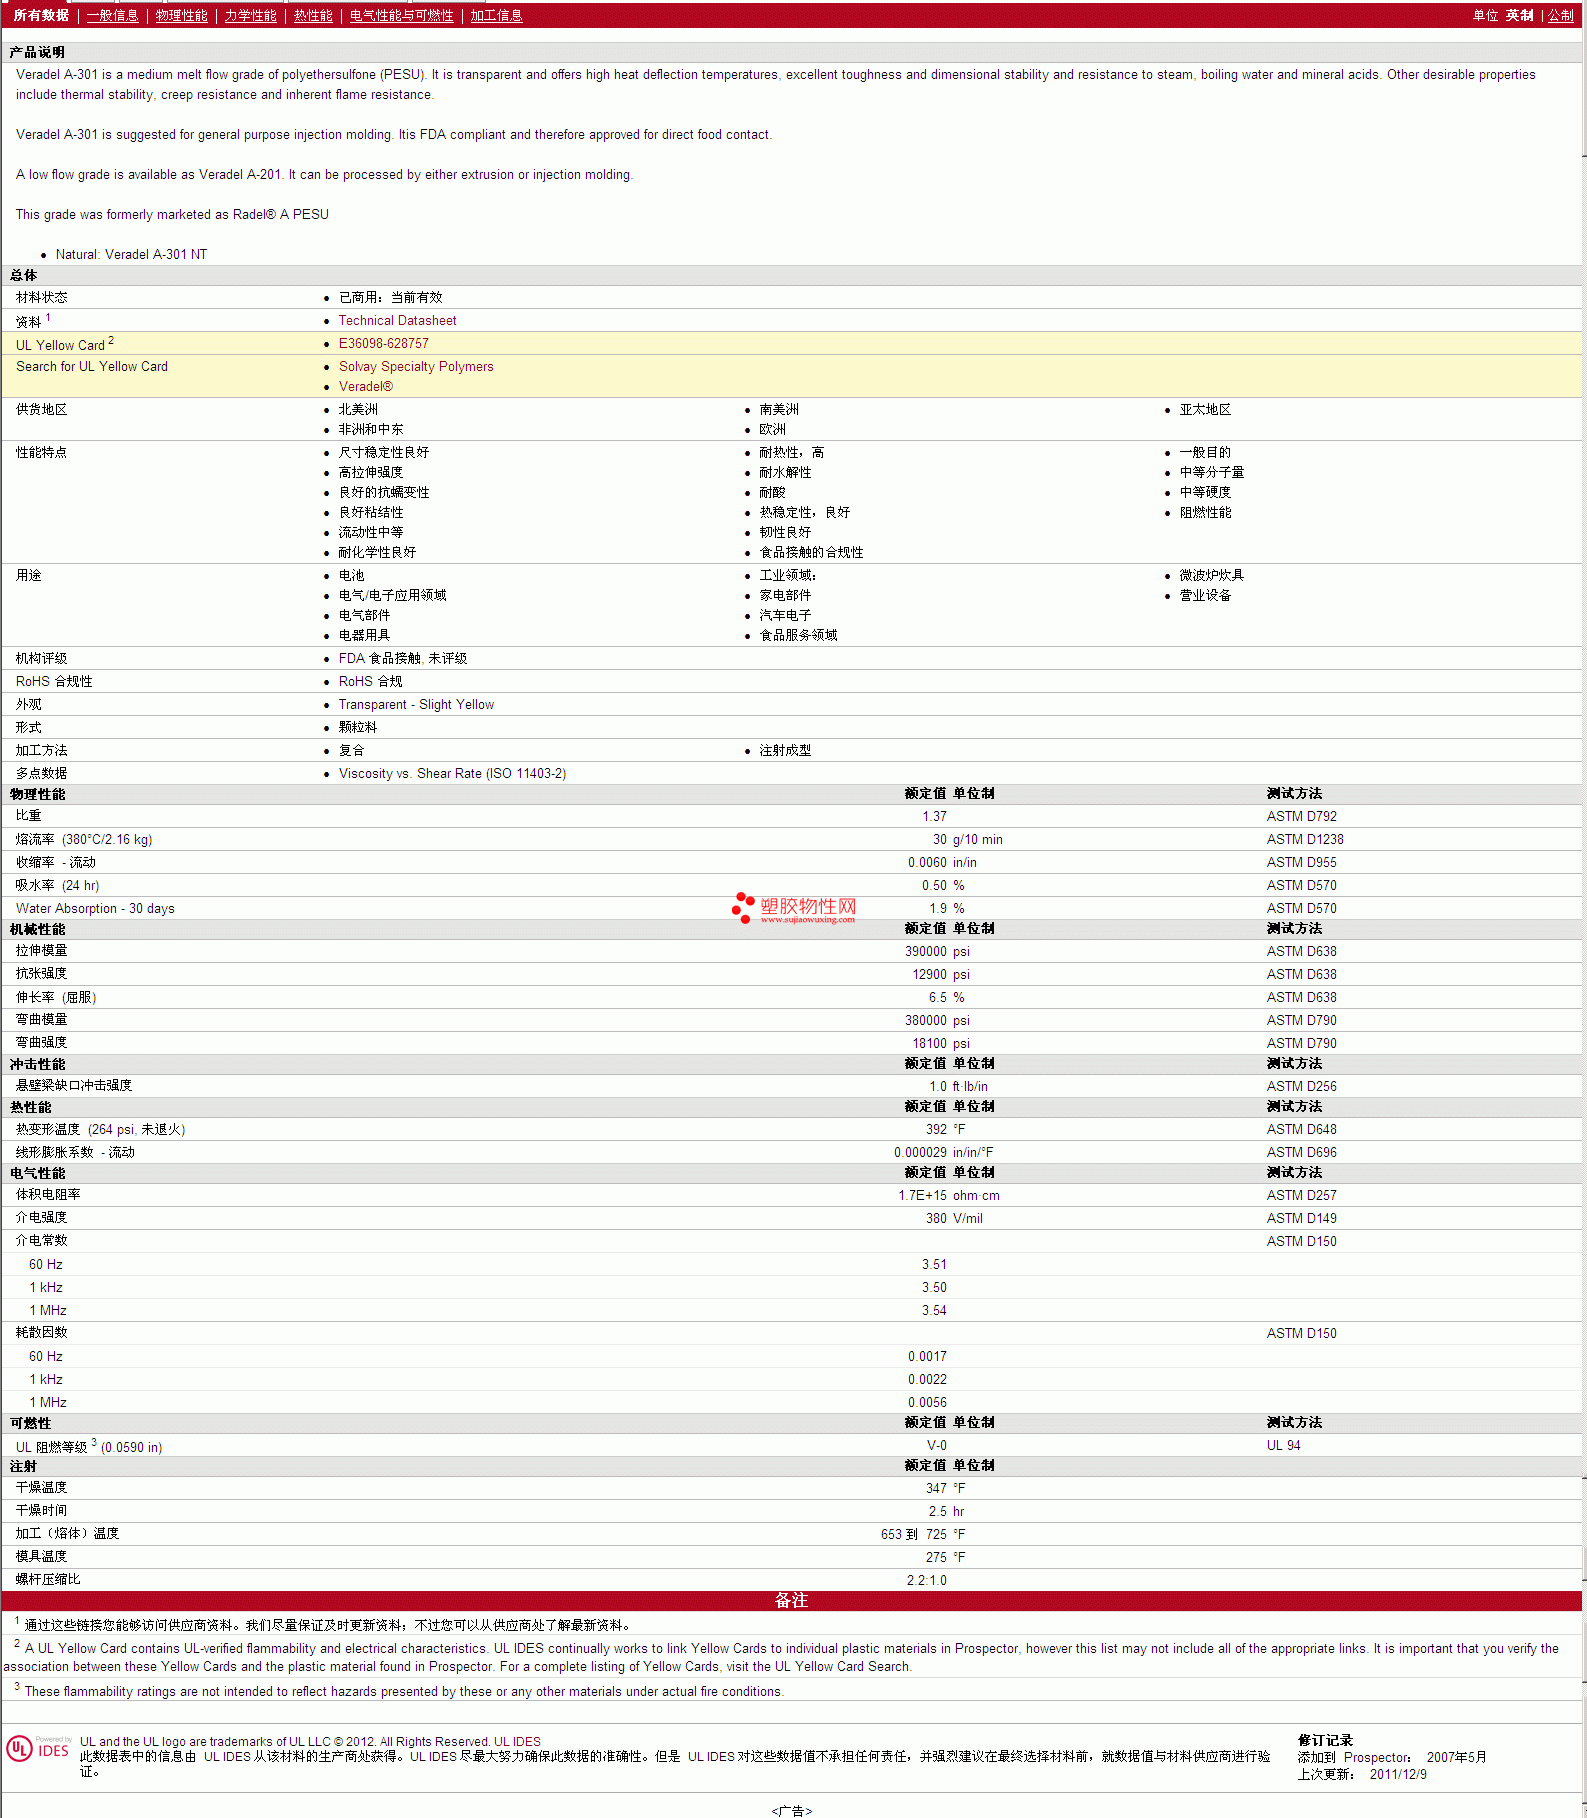Switch to the 一般信息 tab
Screen dimensions: 1587x1818
(x=112, y=15)
